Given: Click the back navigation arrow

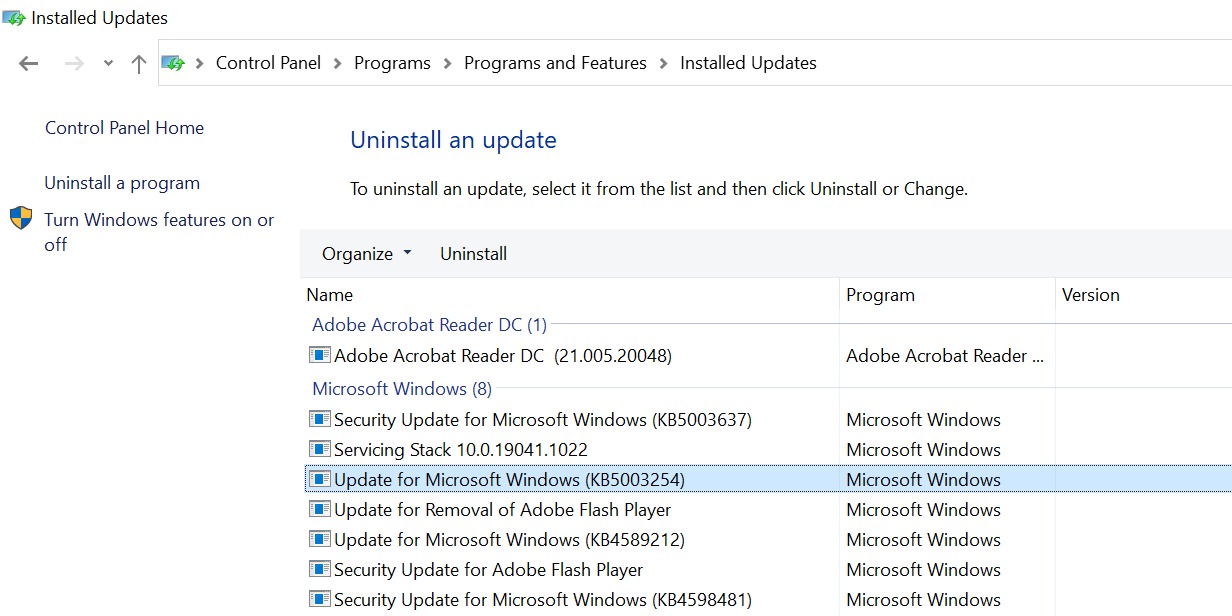Looking at the screenshot, I should click(28, 62).
